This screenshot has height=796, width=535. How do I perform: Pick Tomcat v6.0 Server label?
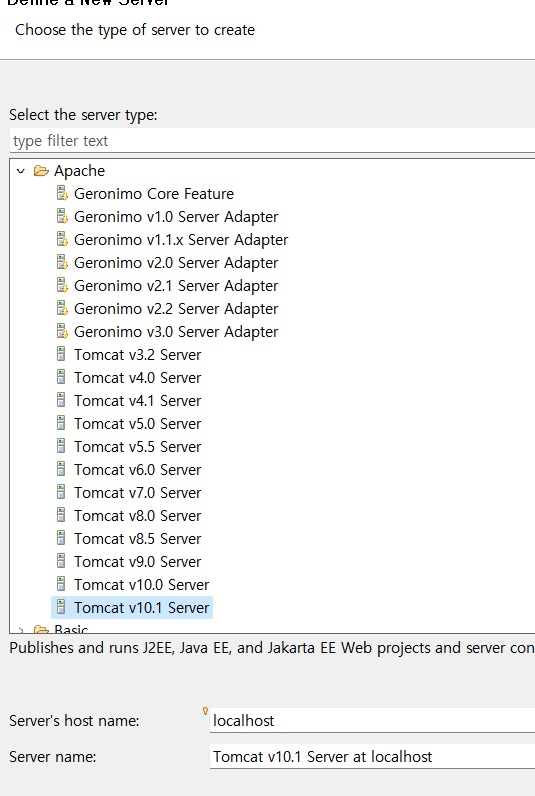[x=138, y=470]
